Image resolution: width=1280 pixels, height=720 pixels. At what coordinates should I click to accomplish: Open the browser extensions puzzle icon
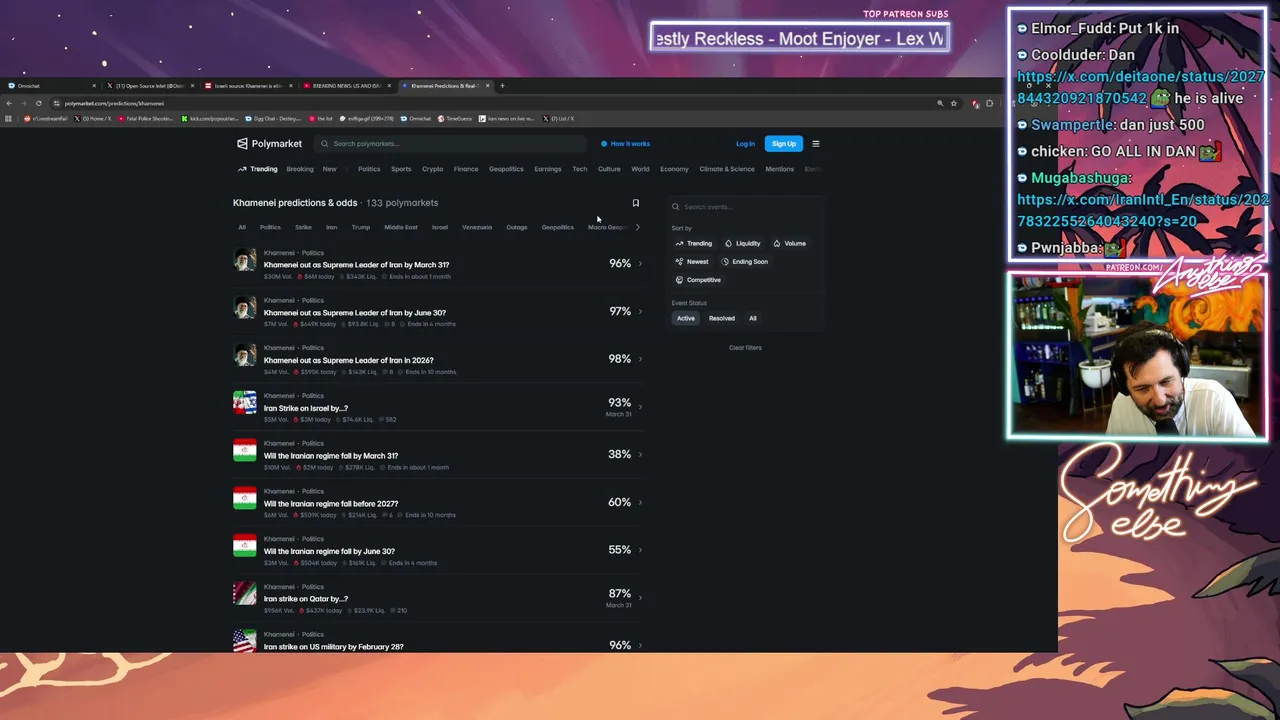990,103
